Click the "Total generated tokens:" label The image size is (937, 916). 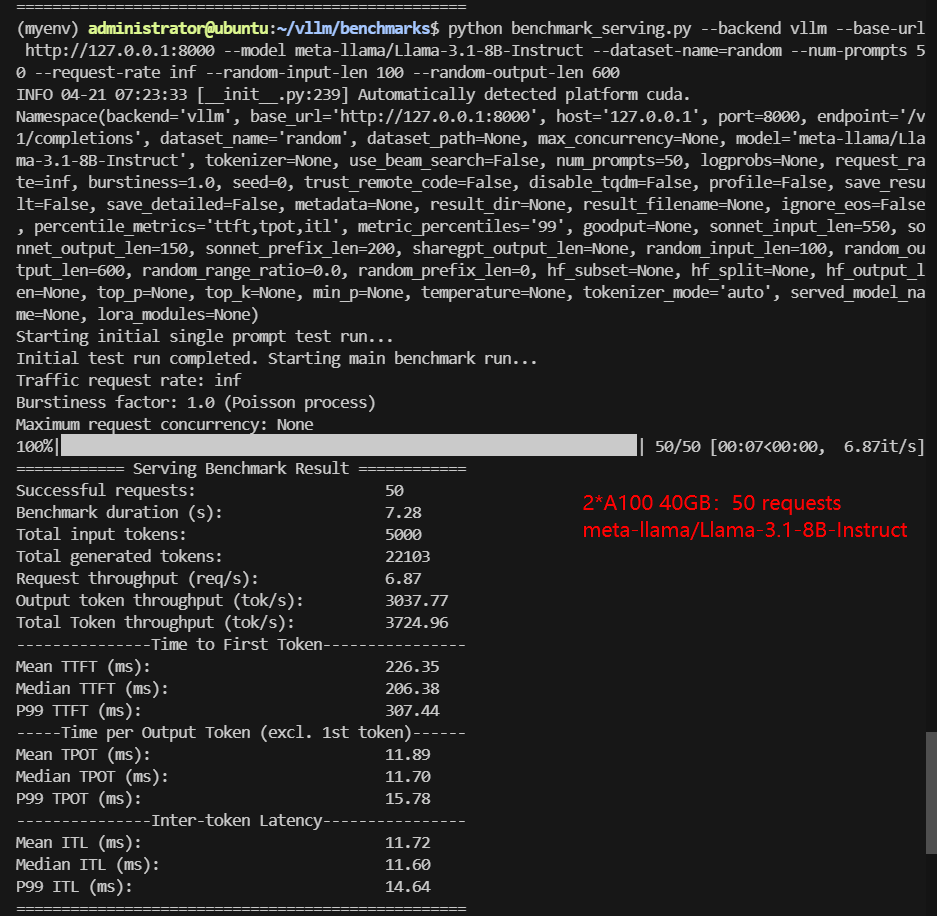120,557
